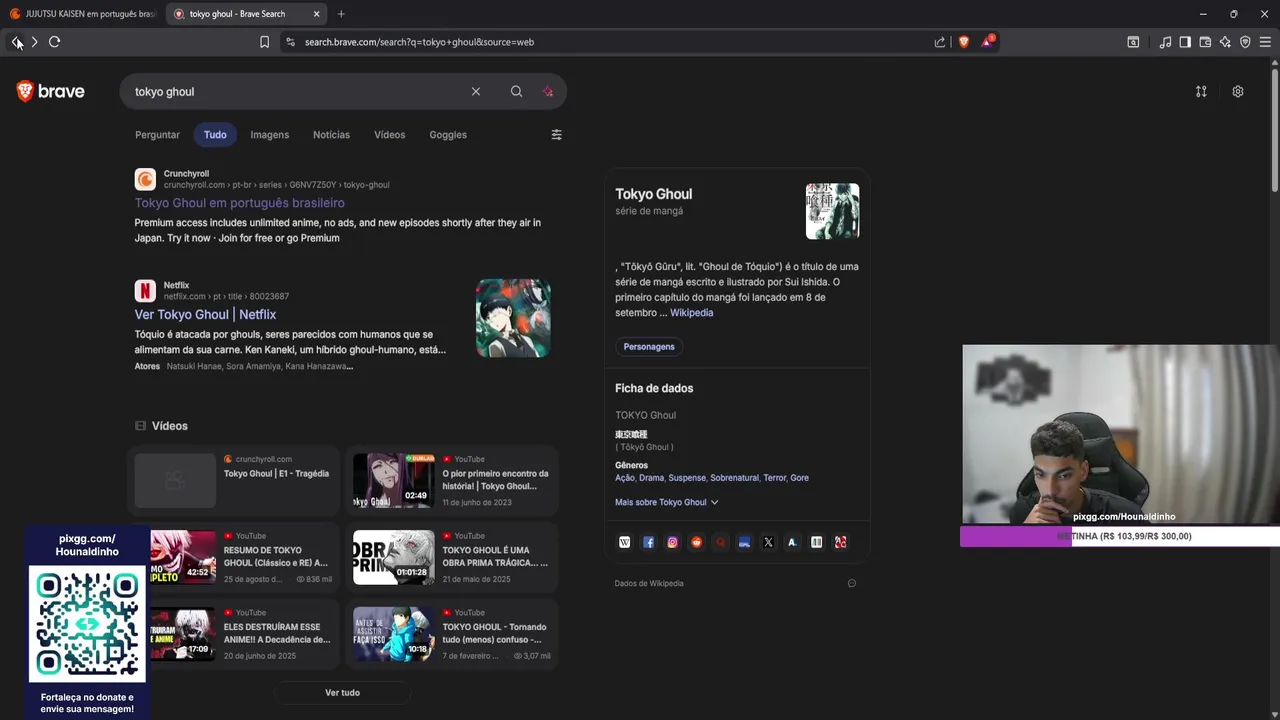Screen dimensions: 1280x720
Task: Open Brave Shields panel
Action: coord(964,42)
